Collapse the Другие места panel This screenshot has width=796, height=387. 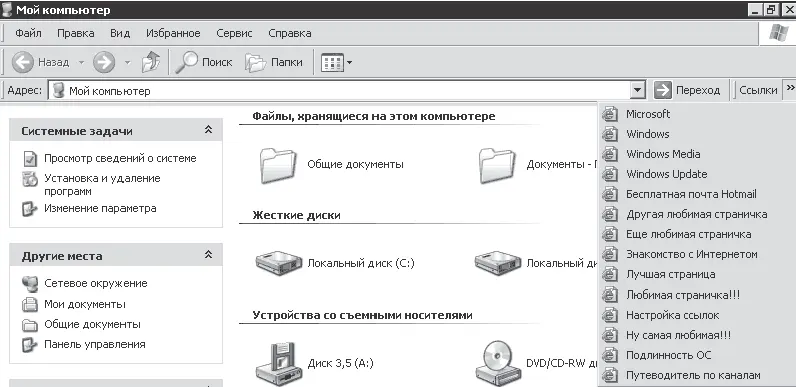pos(208,255)
